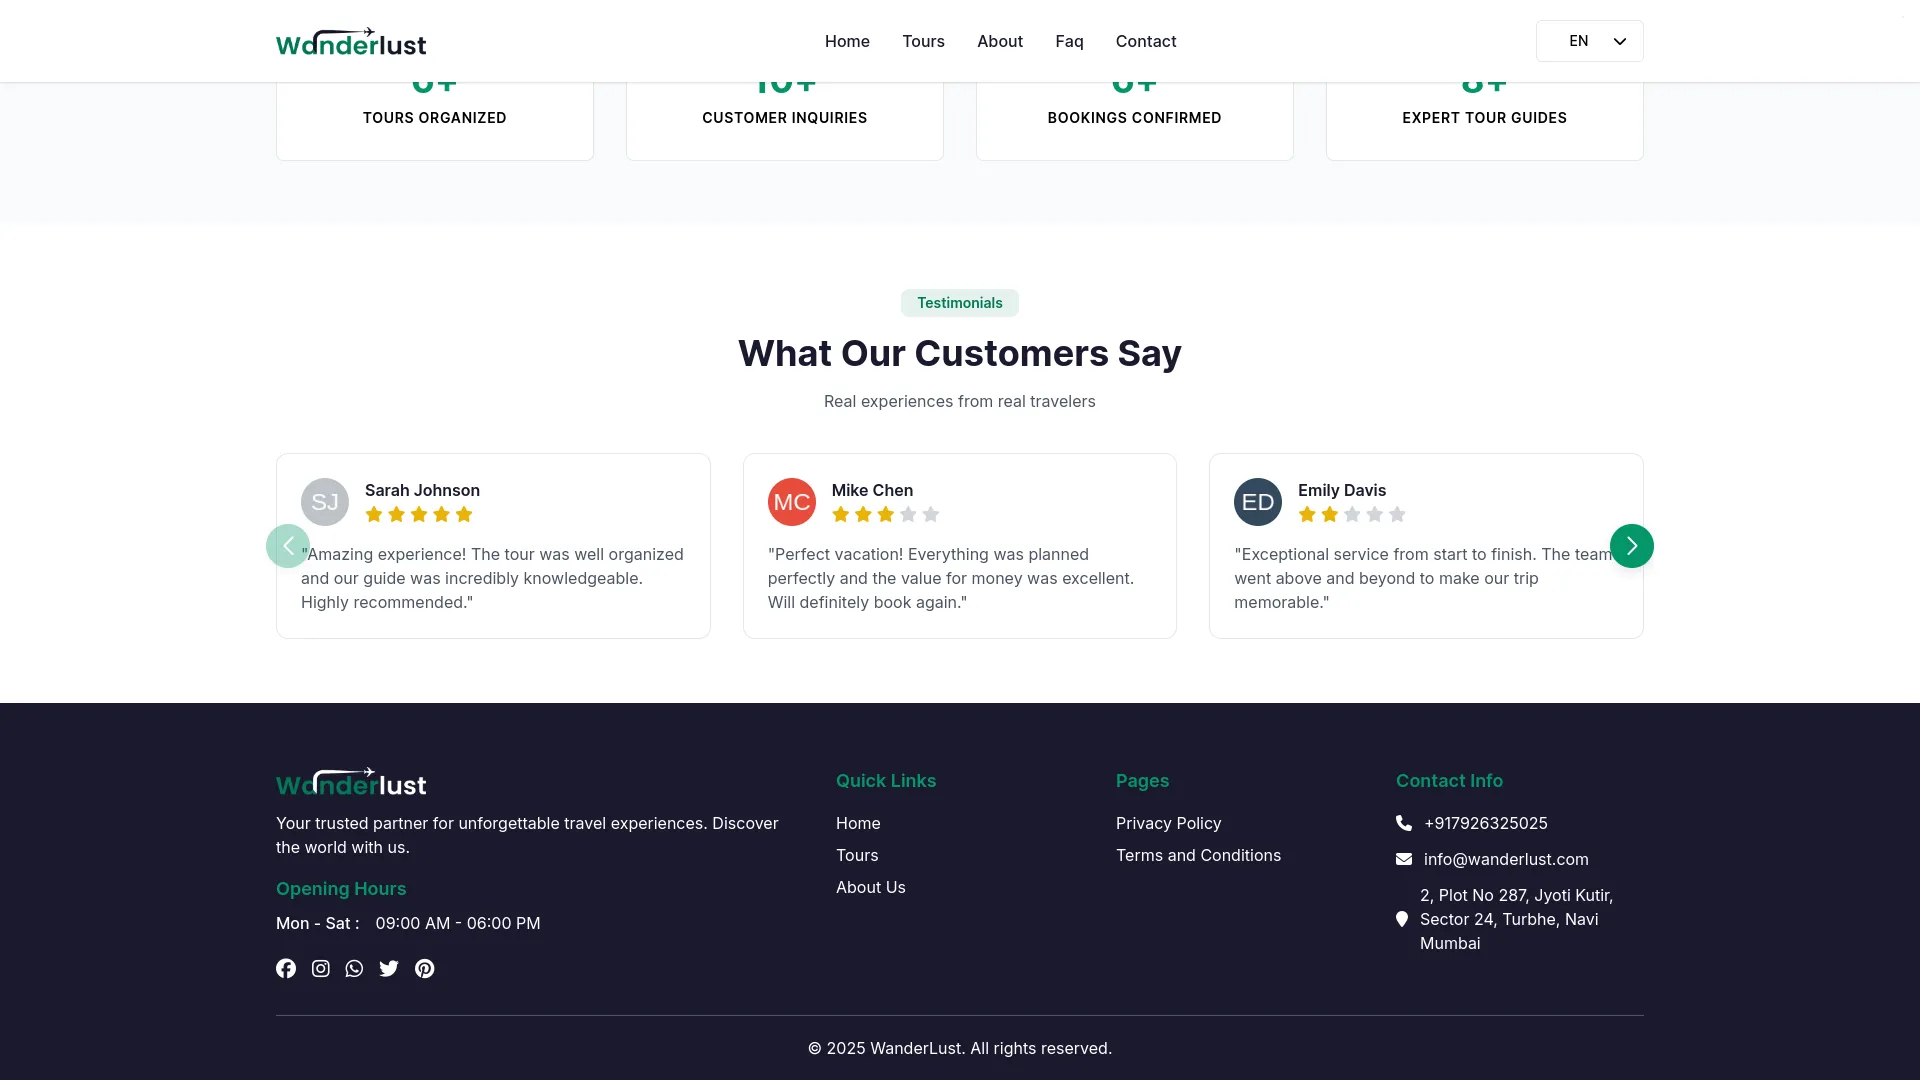Click the next testimonial arrow button

click(x=1631, y=546)
